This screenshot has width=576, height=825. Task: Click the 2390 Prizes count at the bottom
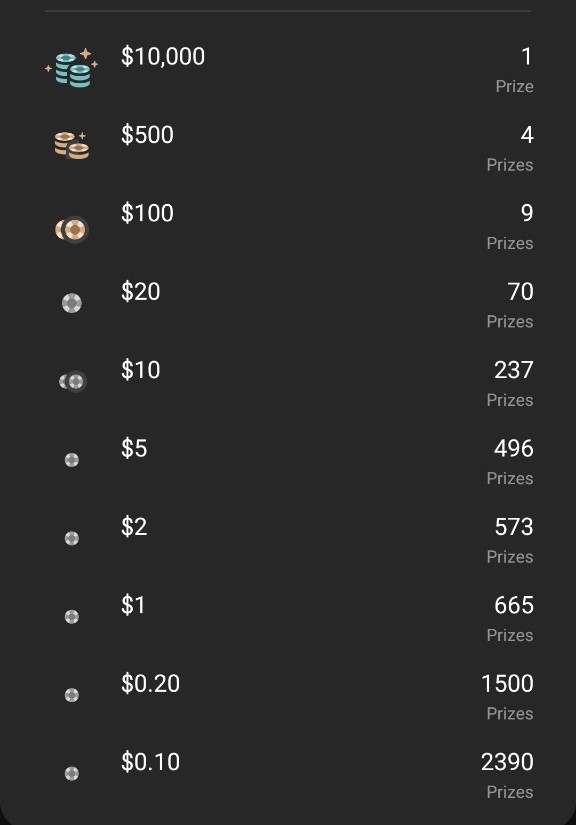coord(507,762)
